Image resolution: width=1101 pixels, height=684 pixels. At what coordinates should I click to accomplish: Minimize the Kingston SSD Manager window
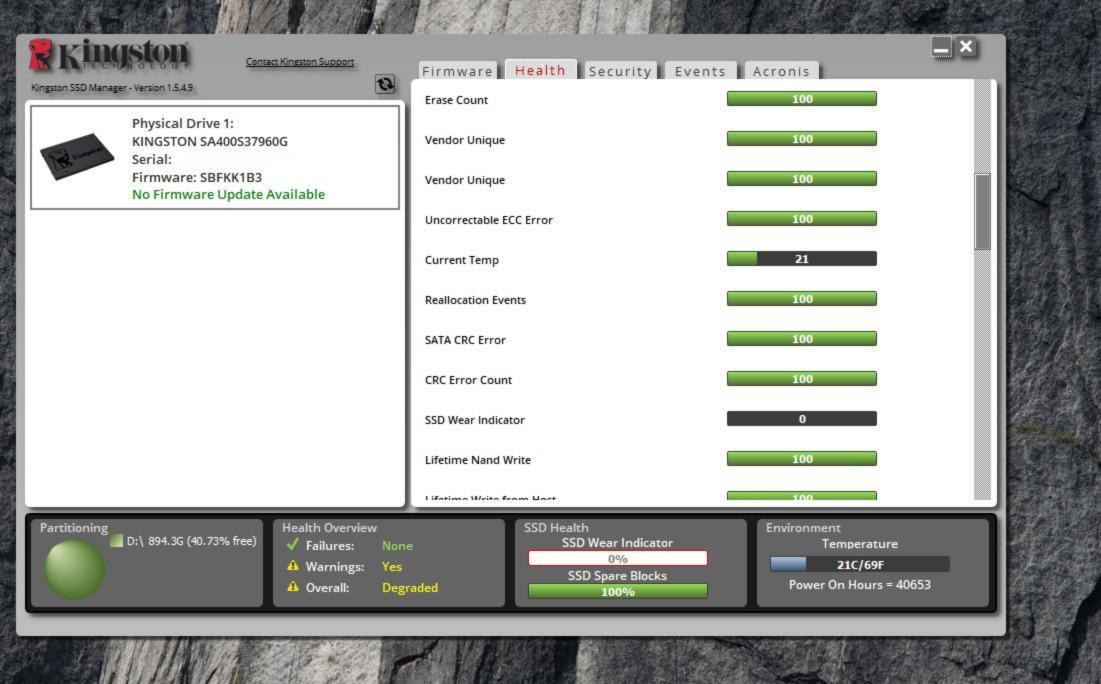(x=941, y=47)
